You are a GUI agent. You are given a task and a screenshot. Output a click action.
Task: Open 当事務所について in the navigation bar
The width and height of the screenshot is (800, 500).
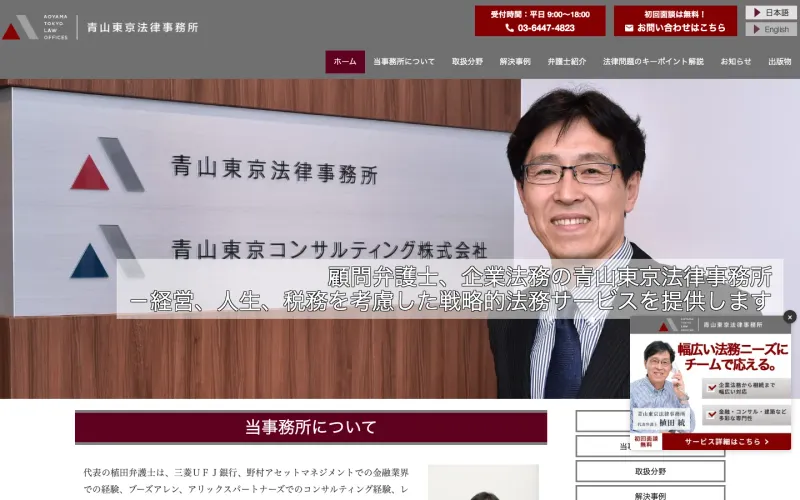tap(404, 62)
